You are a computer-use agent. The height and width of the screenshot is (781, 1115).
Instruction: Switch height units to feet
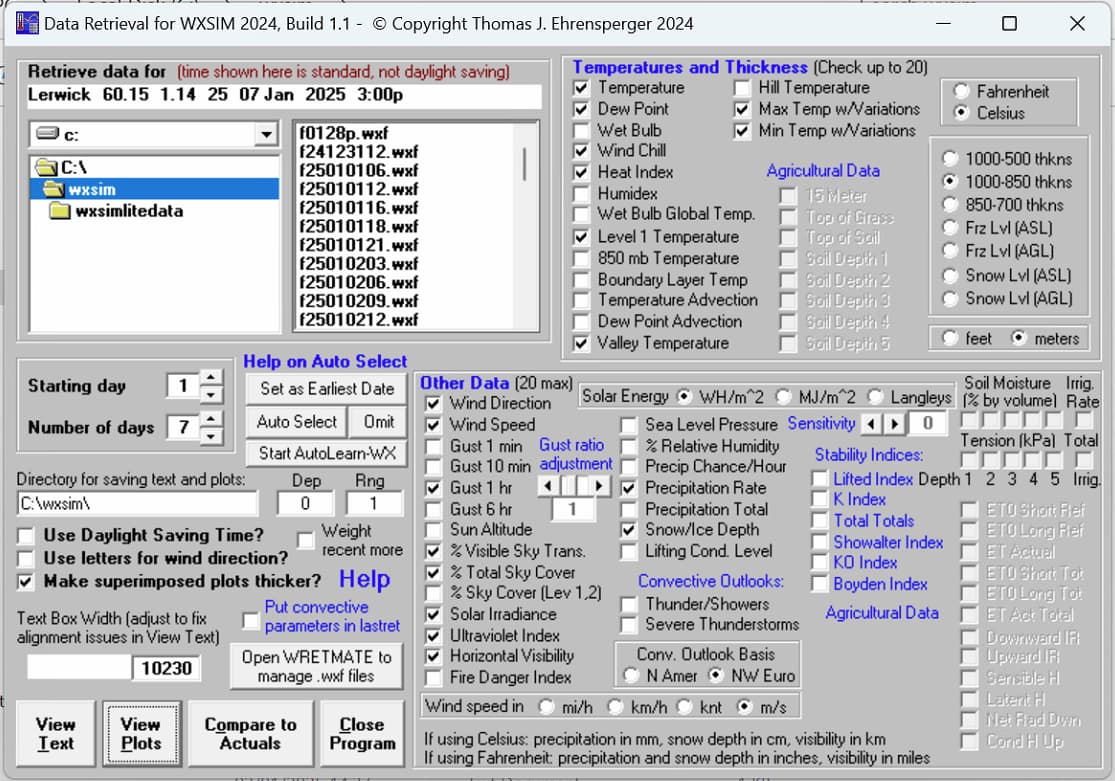950,339
